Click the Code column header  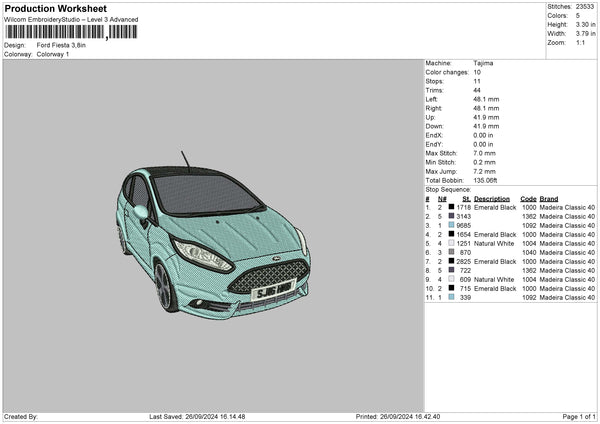[528, 198]
